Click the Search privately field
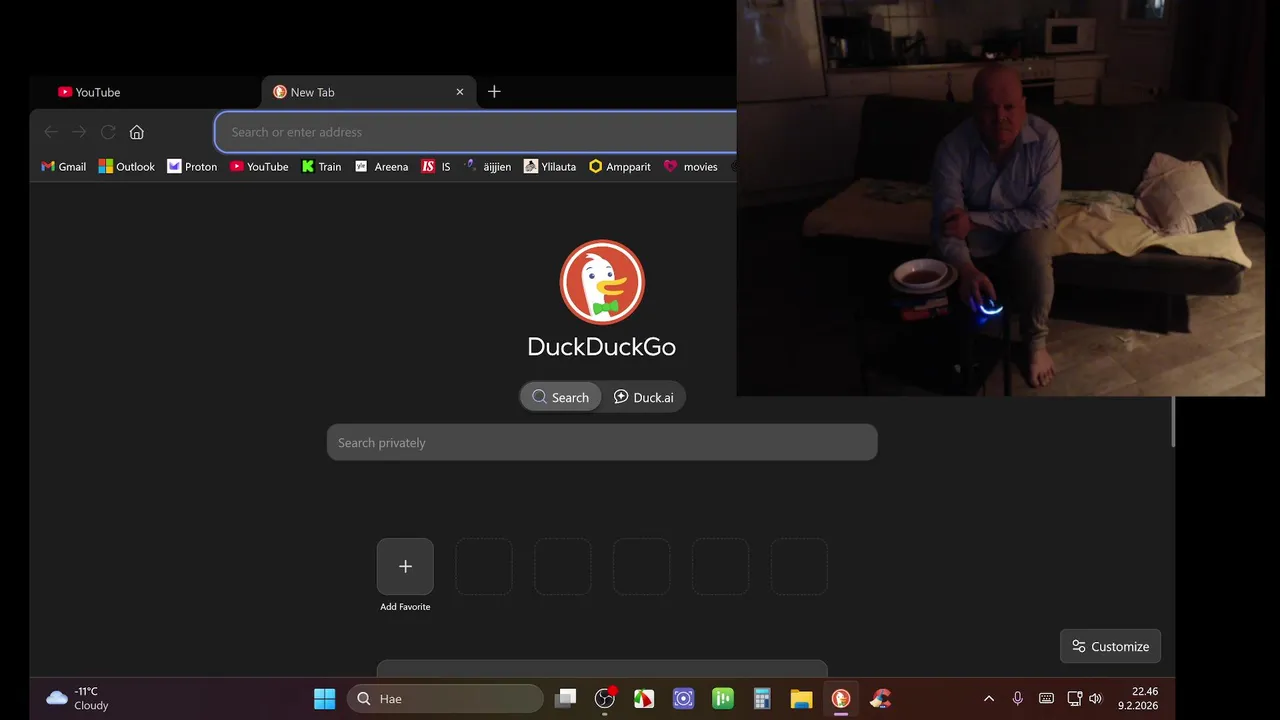 coord(602,442)
